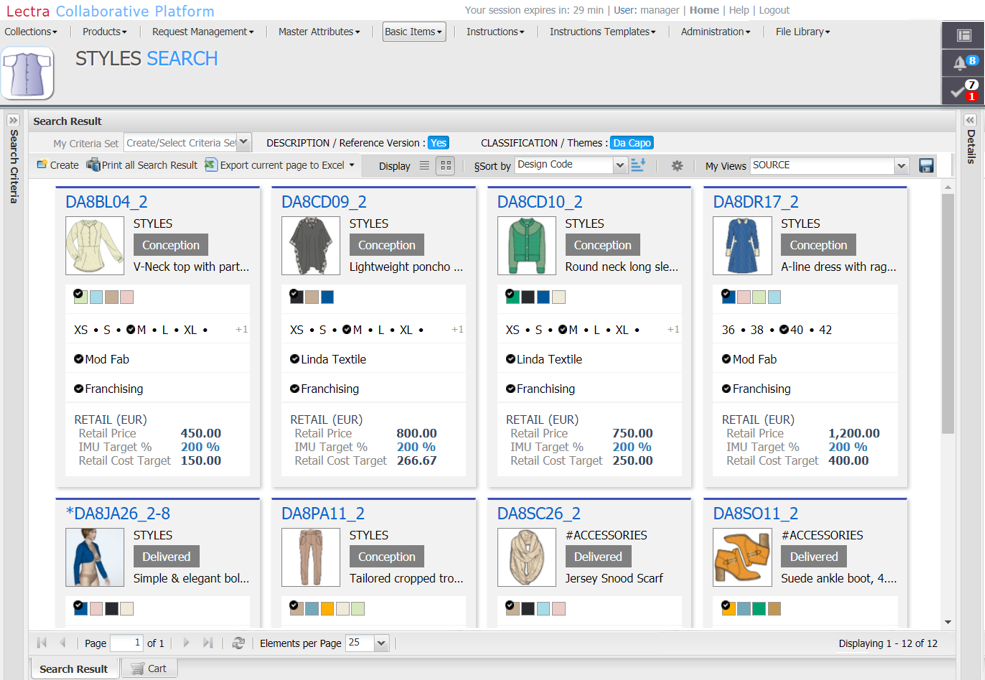985x680 pixels.
Task: Save current view with floppy disk icon
Action: pyautogui.click(x=926, y=166)
